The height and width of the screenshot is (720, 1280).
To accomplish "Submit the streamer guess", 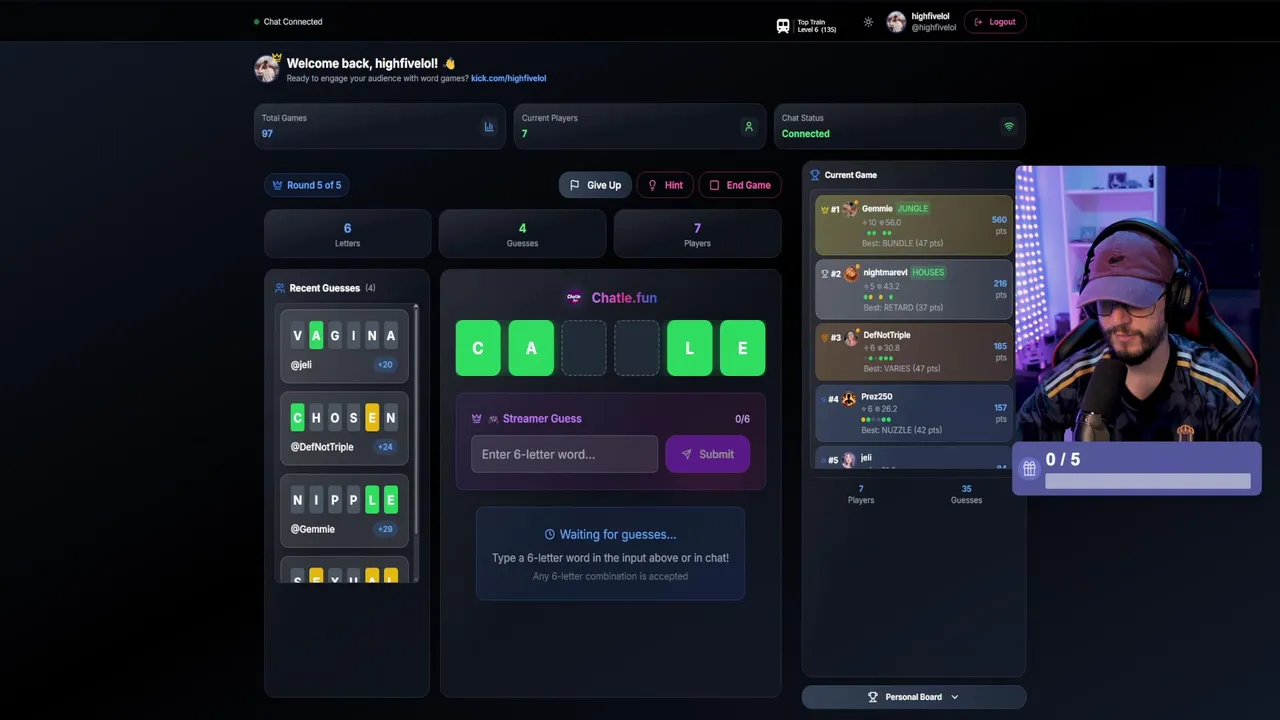I will (707, 454).
